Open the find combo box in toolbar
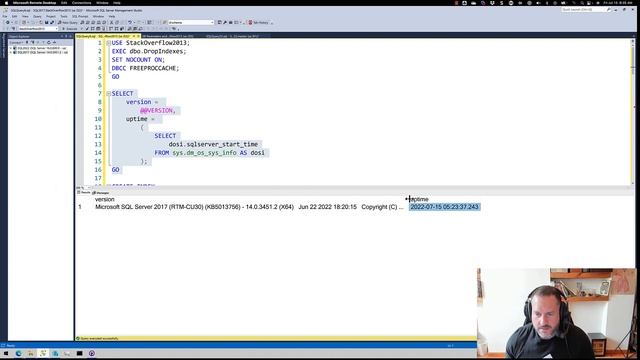This screenshot has height=360, width=640. point(191,22)
